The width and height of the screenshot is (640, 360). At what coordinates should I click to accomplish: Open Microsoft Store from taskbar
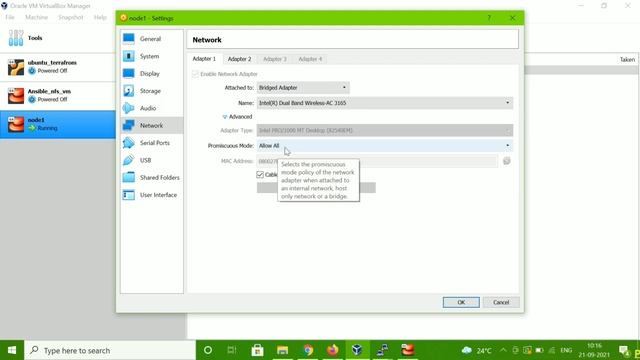[x=257, y=350]
